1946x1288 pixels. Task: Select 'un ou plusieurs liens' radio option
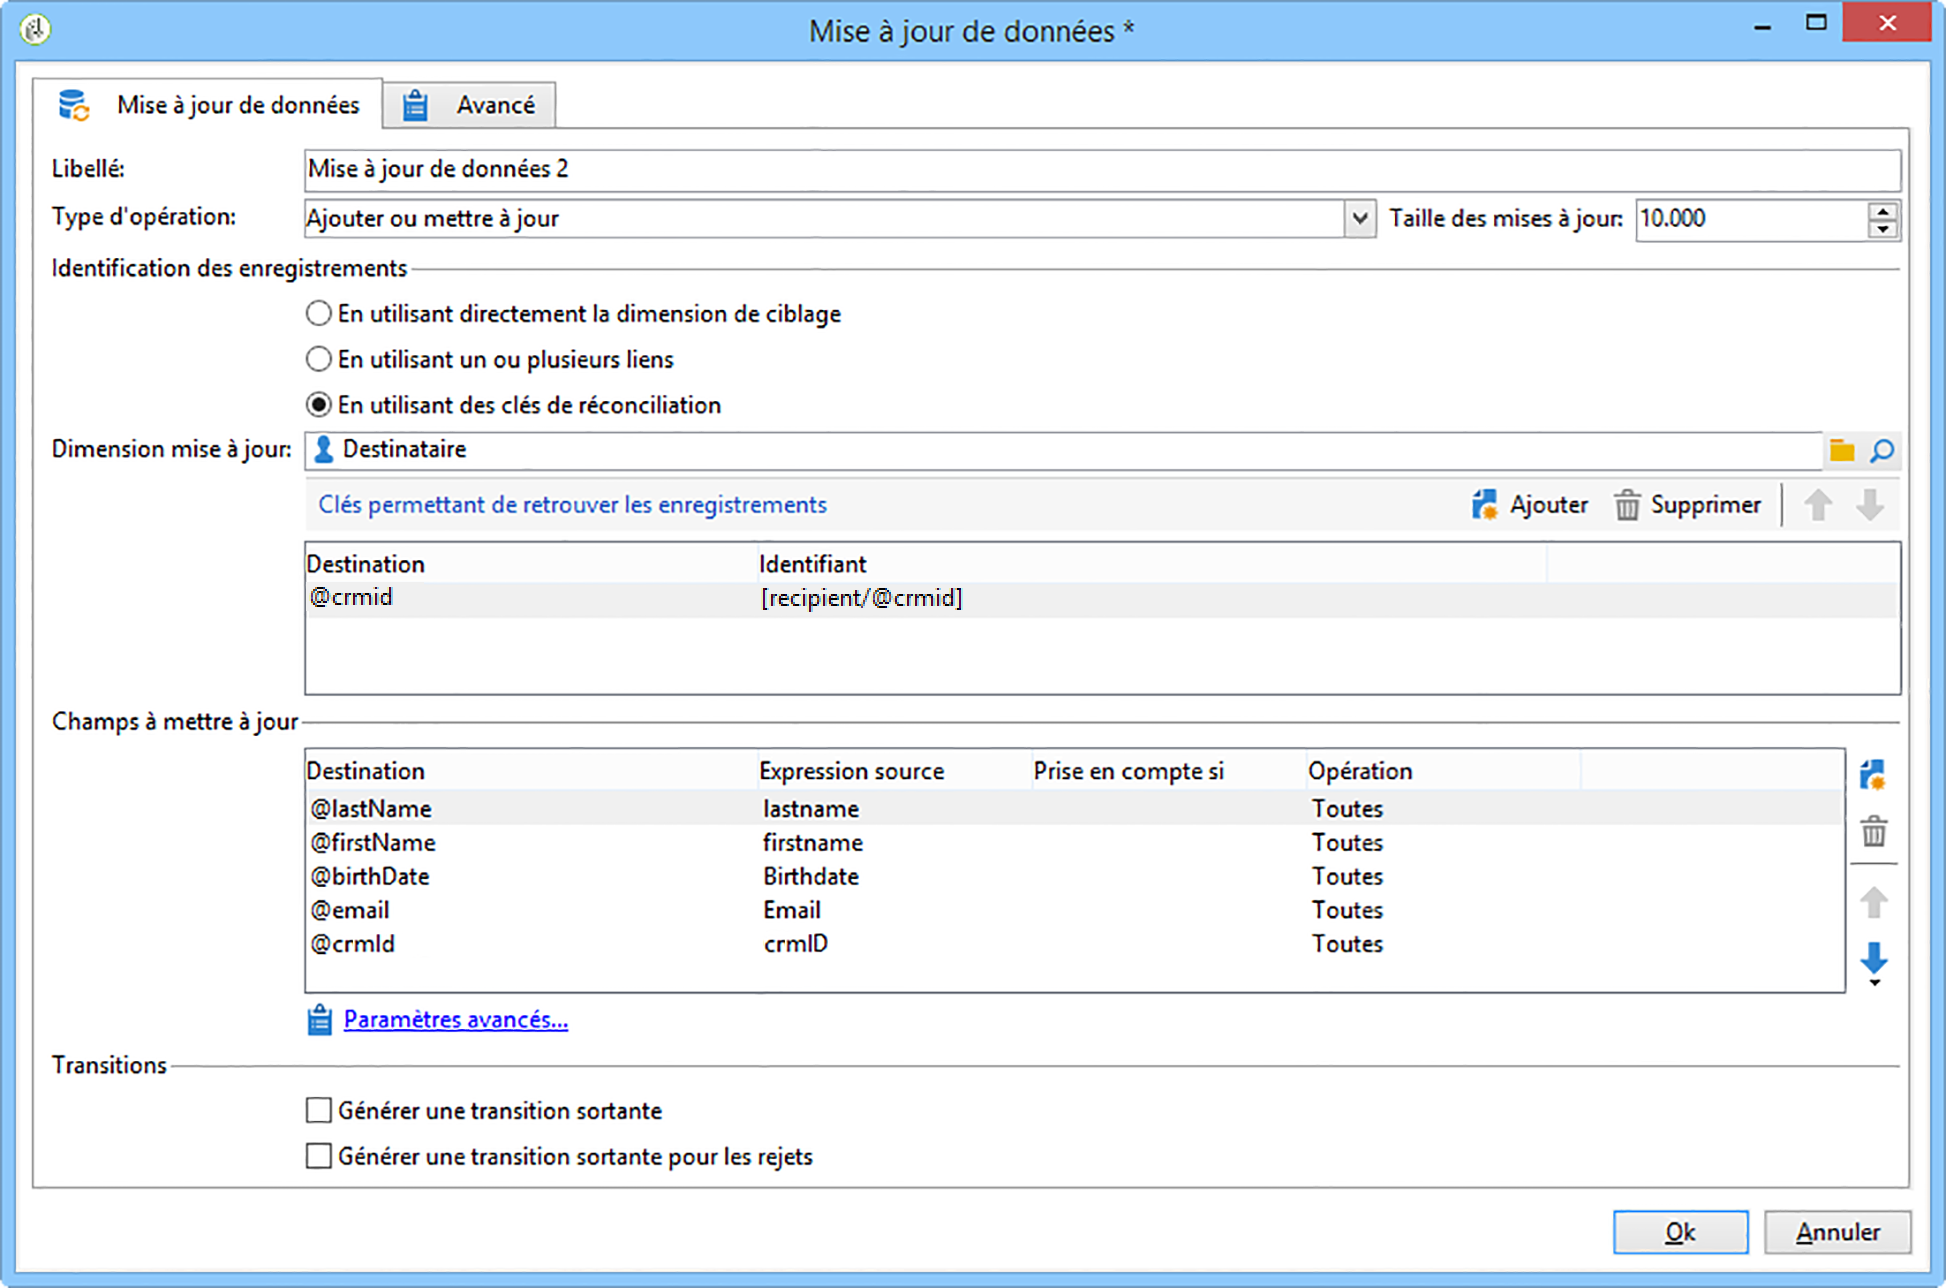318,359
